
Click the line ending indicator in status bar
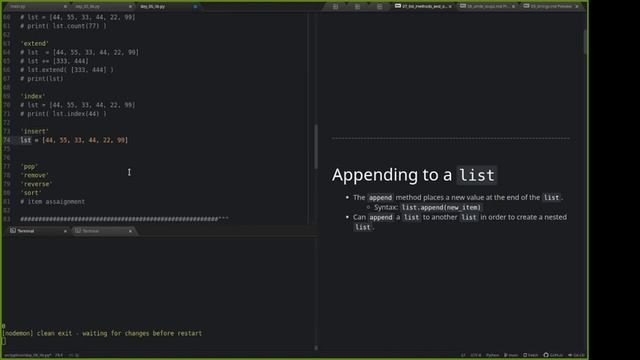click(463, 355)
